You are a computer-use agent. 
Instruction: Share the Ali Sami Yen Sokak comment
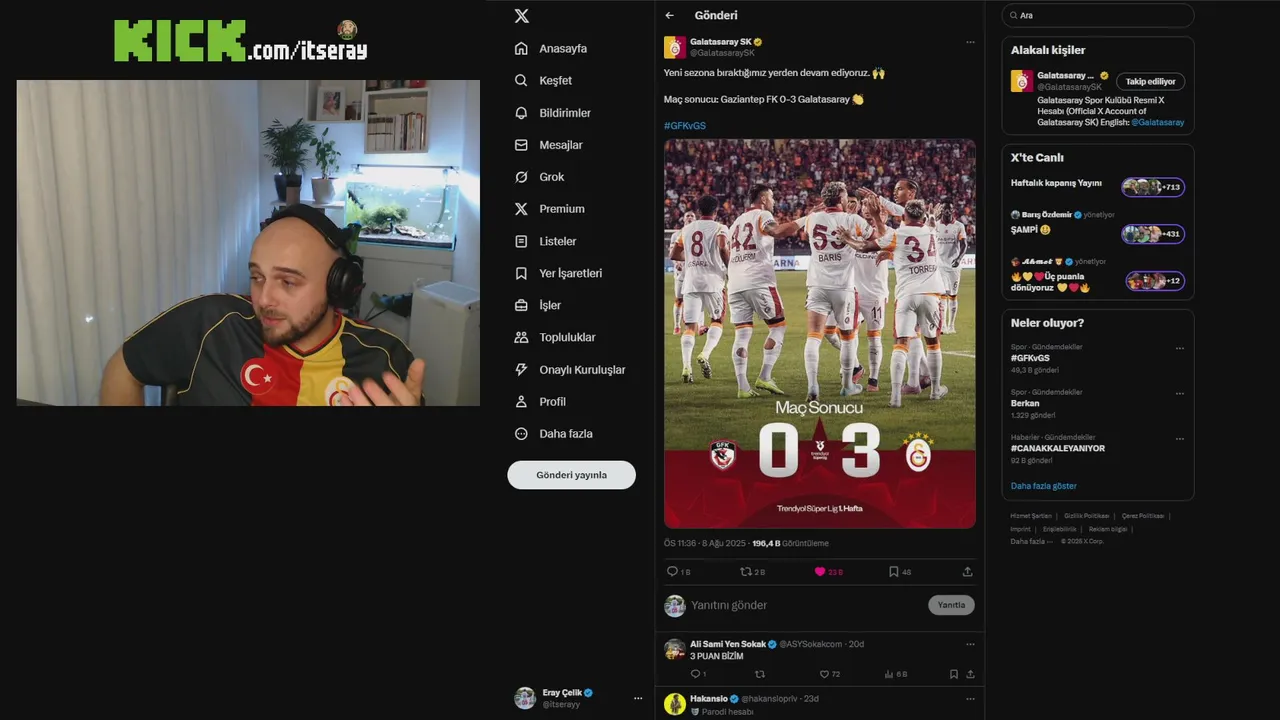(x=970, y=674)
